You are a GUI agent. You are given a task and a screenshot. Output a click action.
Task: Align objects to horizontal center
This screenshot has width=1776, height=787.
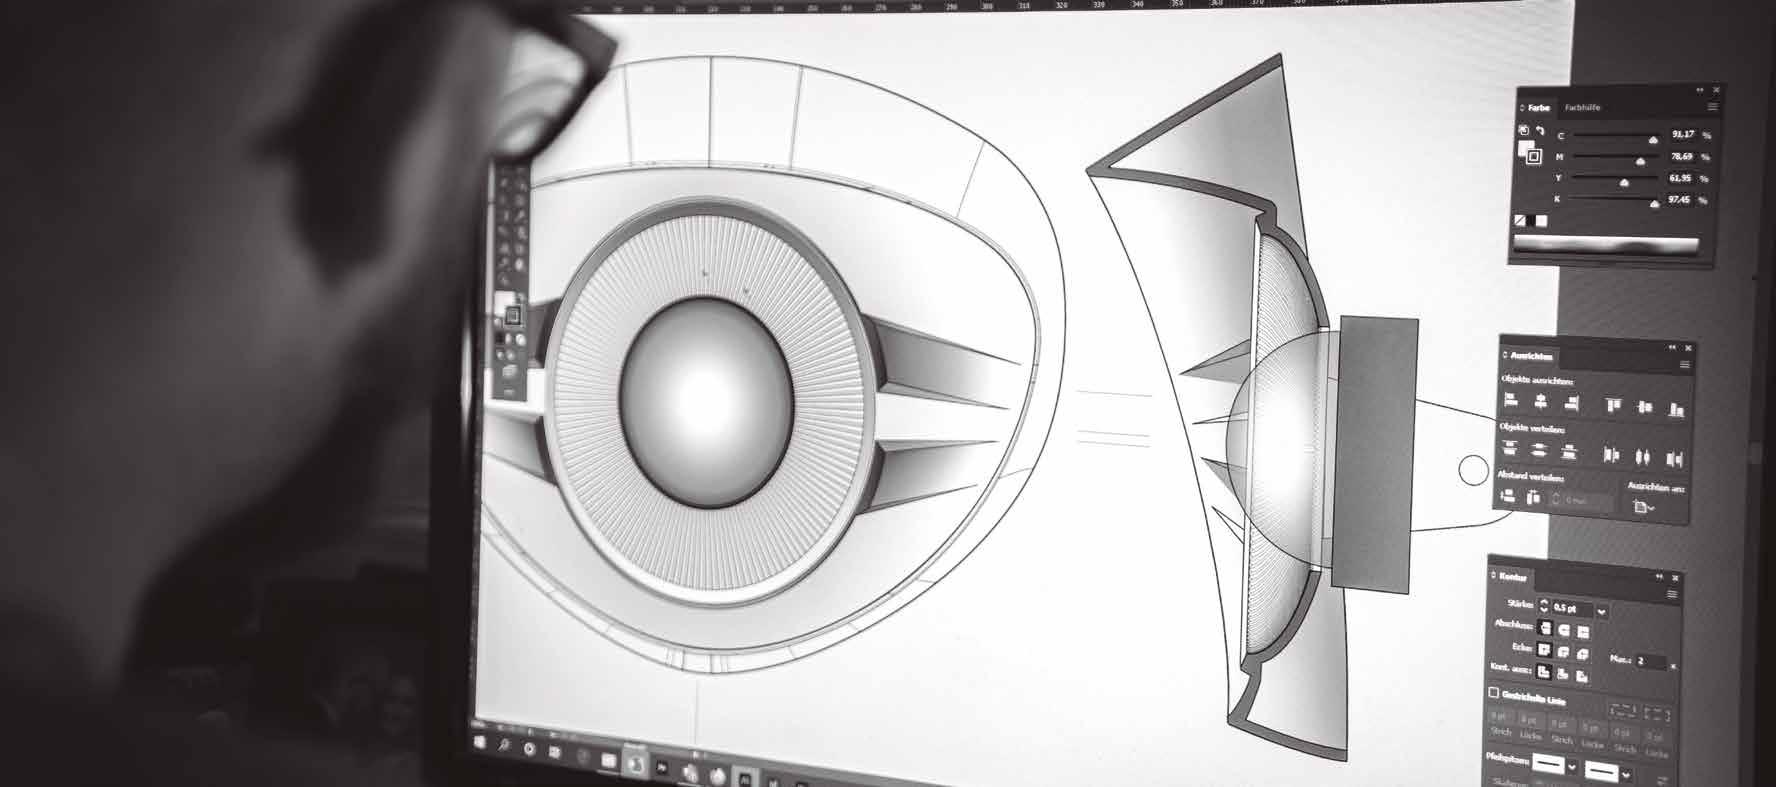pyautogui.click(x=1541, y=402)
